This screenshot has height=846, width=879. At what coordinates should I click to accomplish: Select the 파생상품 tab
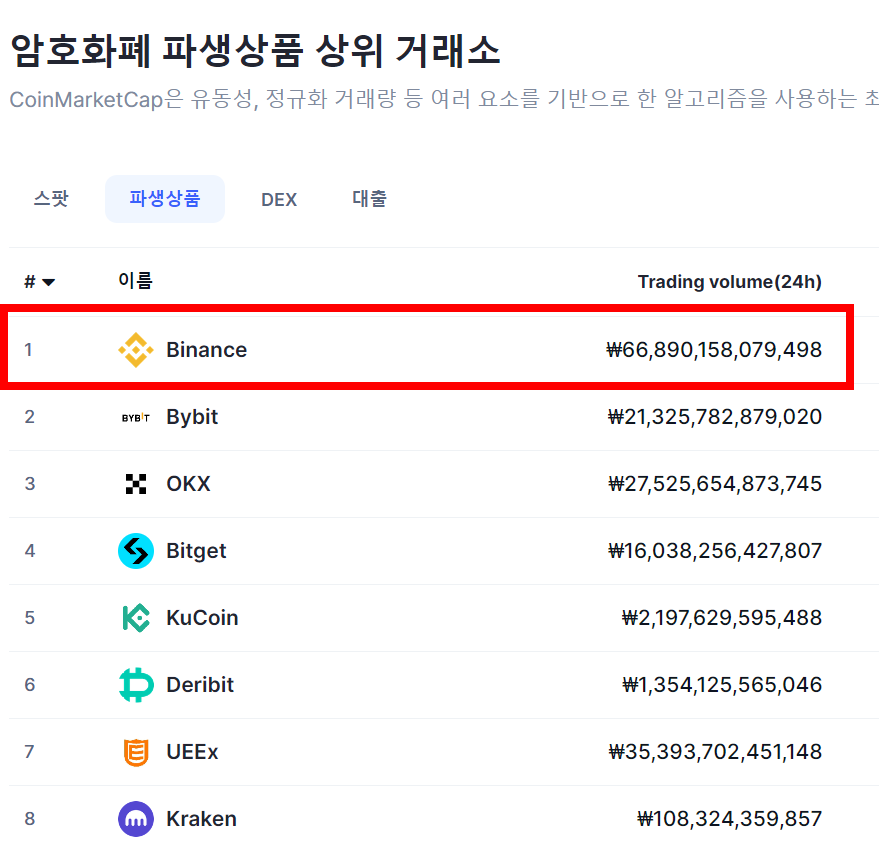pyautogui.click(x=165, y=198)
